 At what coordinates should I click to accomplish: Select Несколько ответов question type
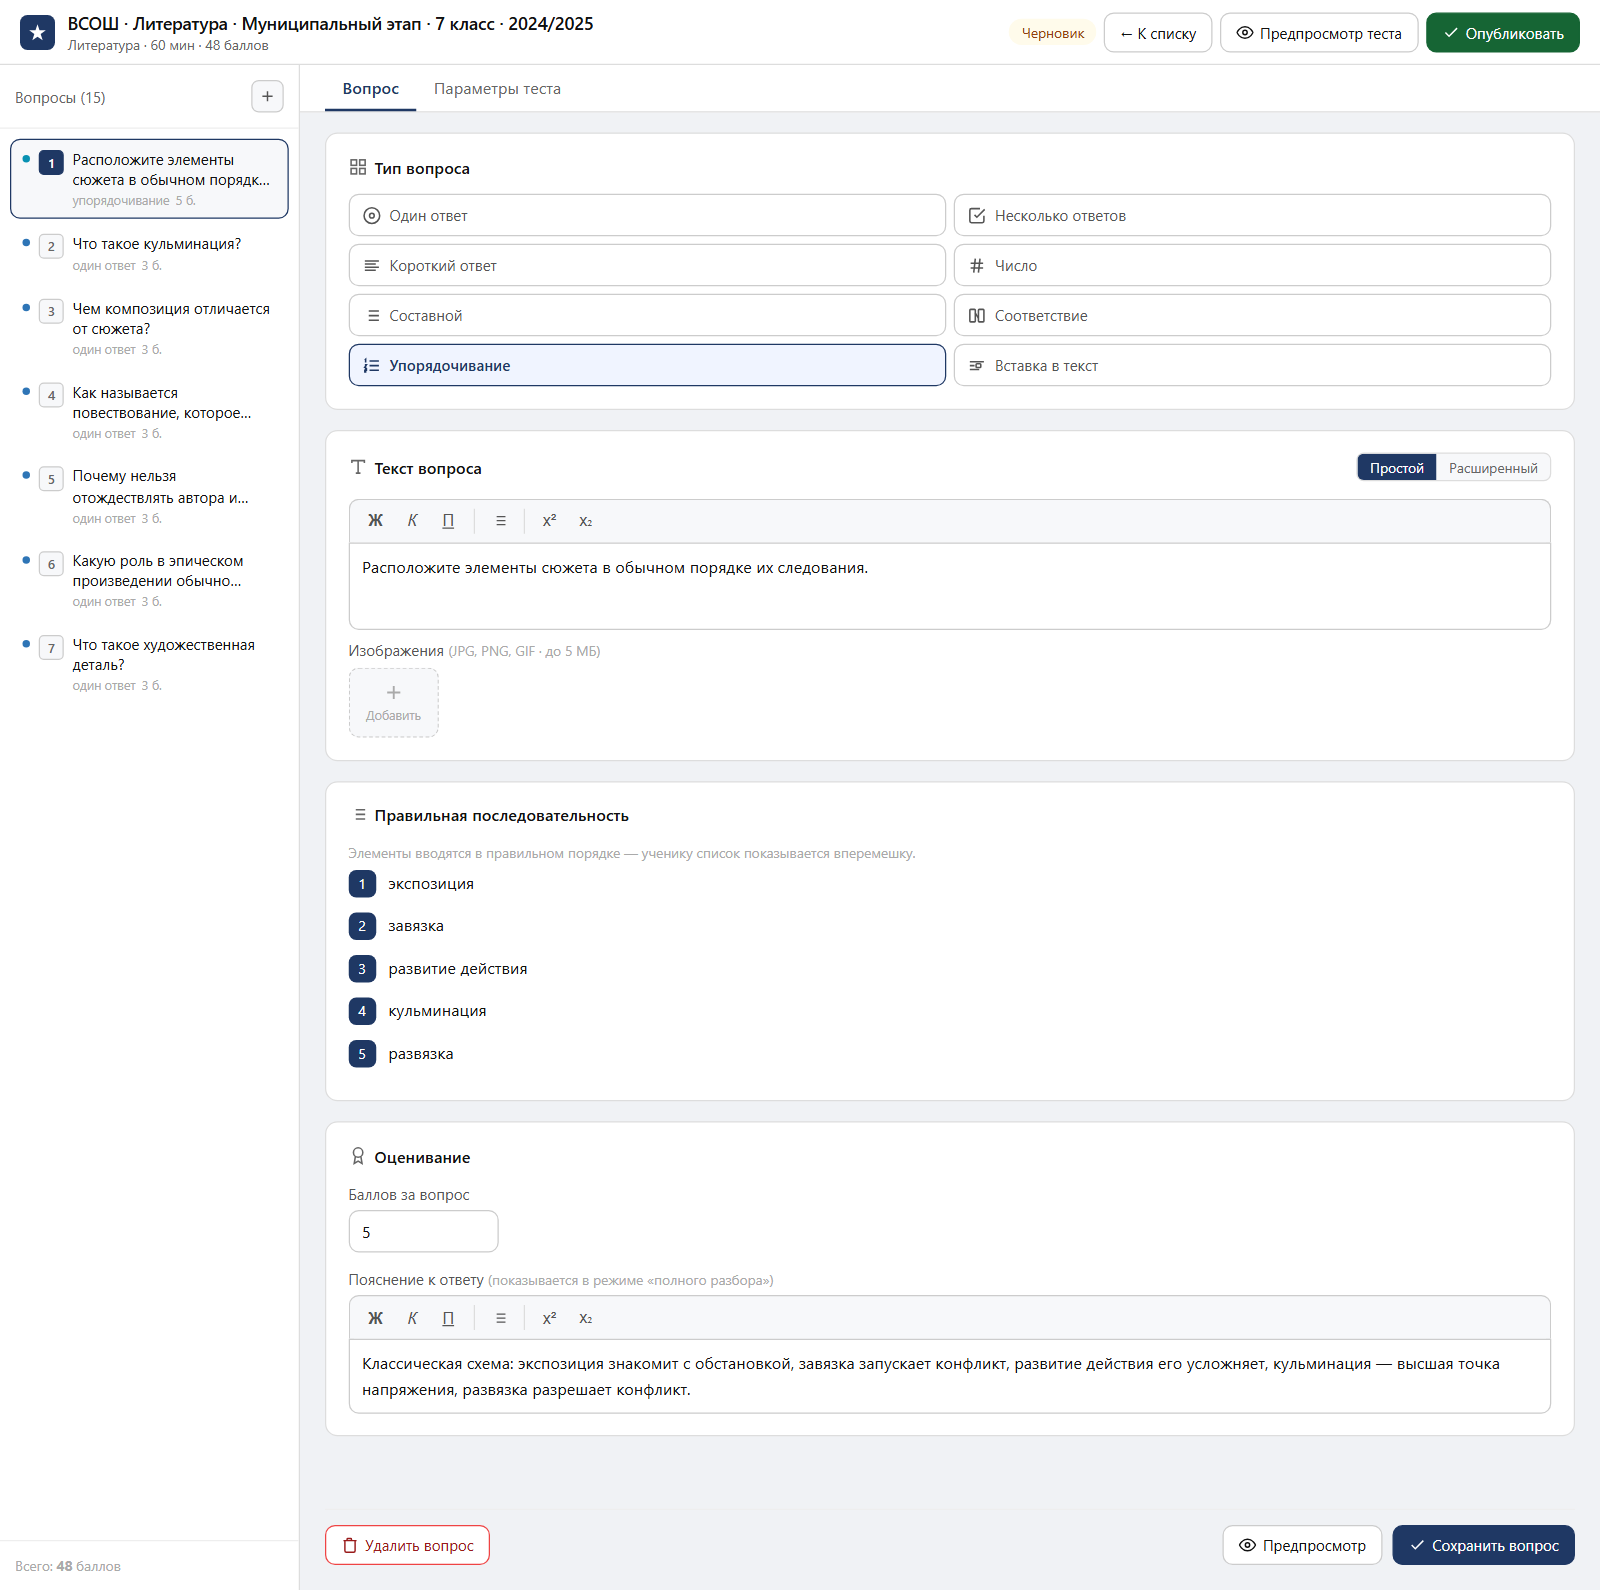point(1252,215)
